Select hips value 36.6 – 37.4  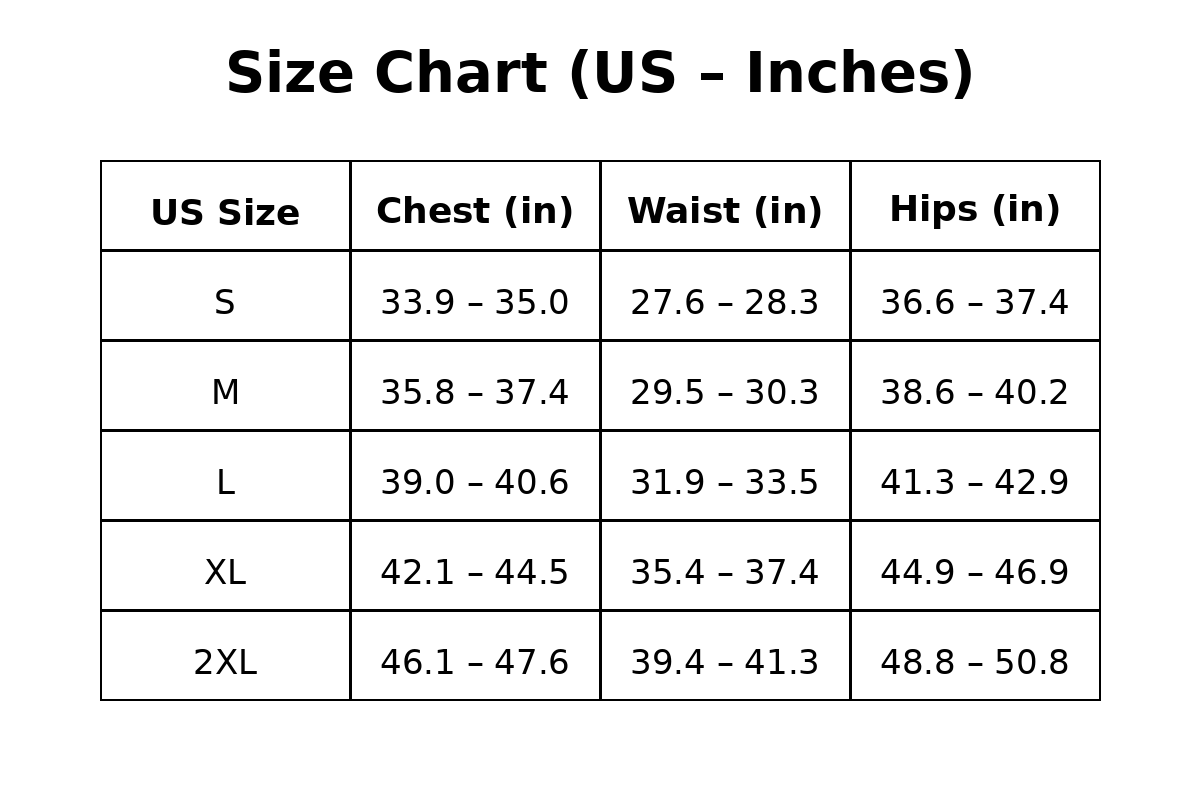975,303
